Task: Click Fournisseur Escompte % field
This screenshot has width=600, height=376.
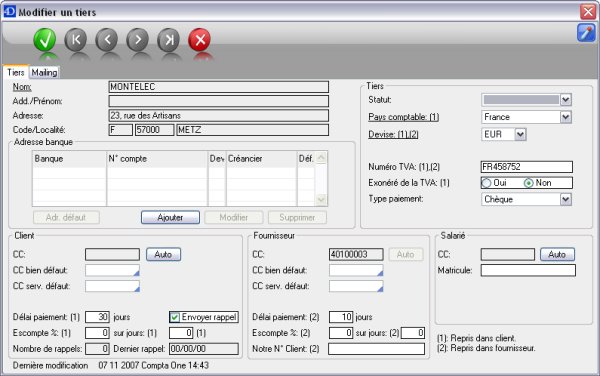Action: 341,333
